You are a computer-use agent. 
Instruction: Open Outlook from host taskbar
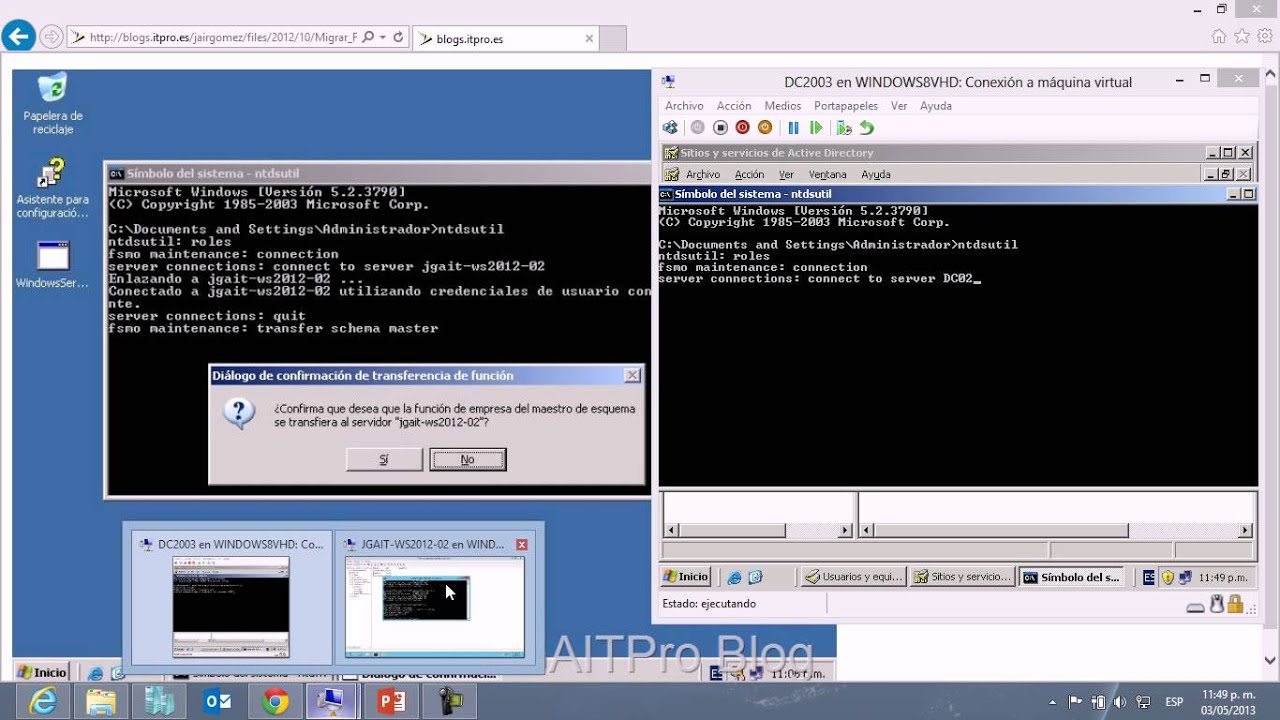[x=217, y=702]
